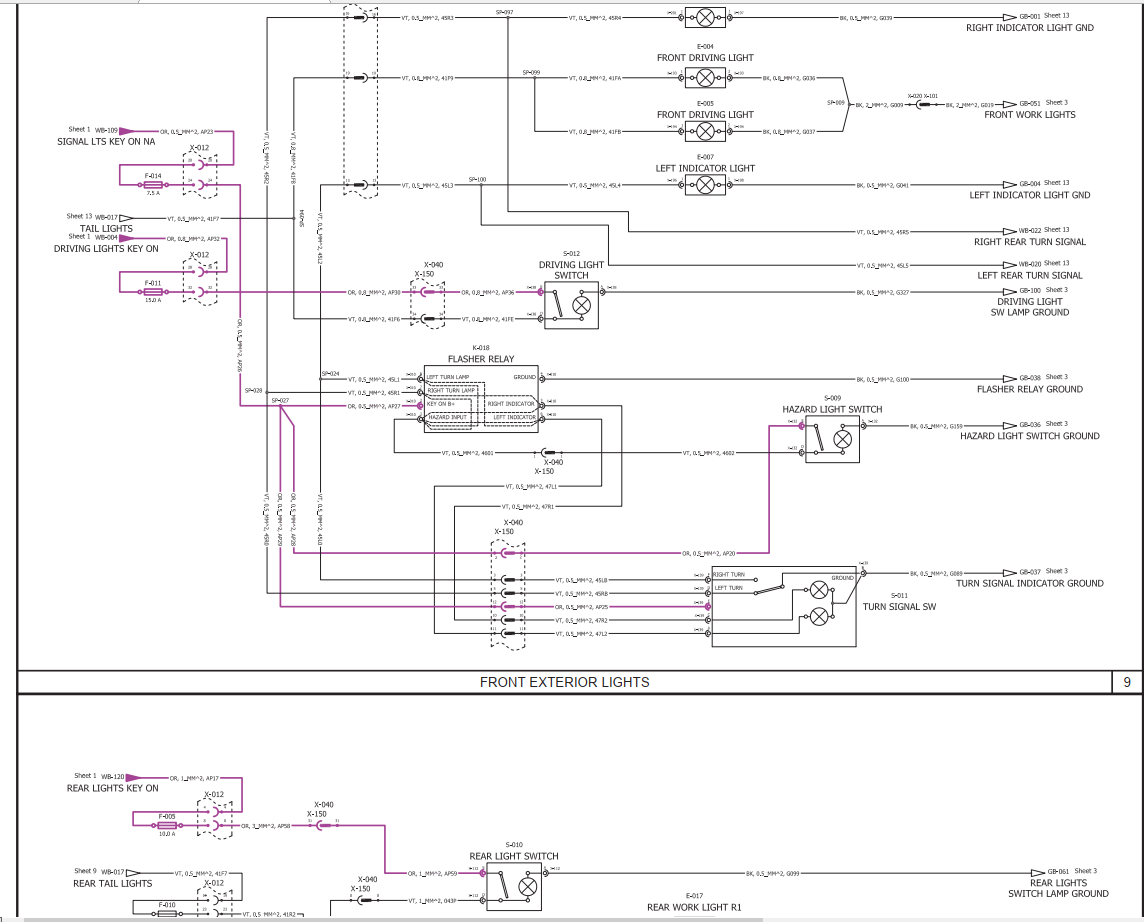Select the E-007 left indicator light lamp symbol
The width and height of the screenshot is (1144, 922).
(705, 185)
